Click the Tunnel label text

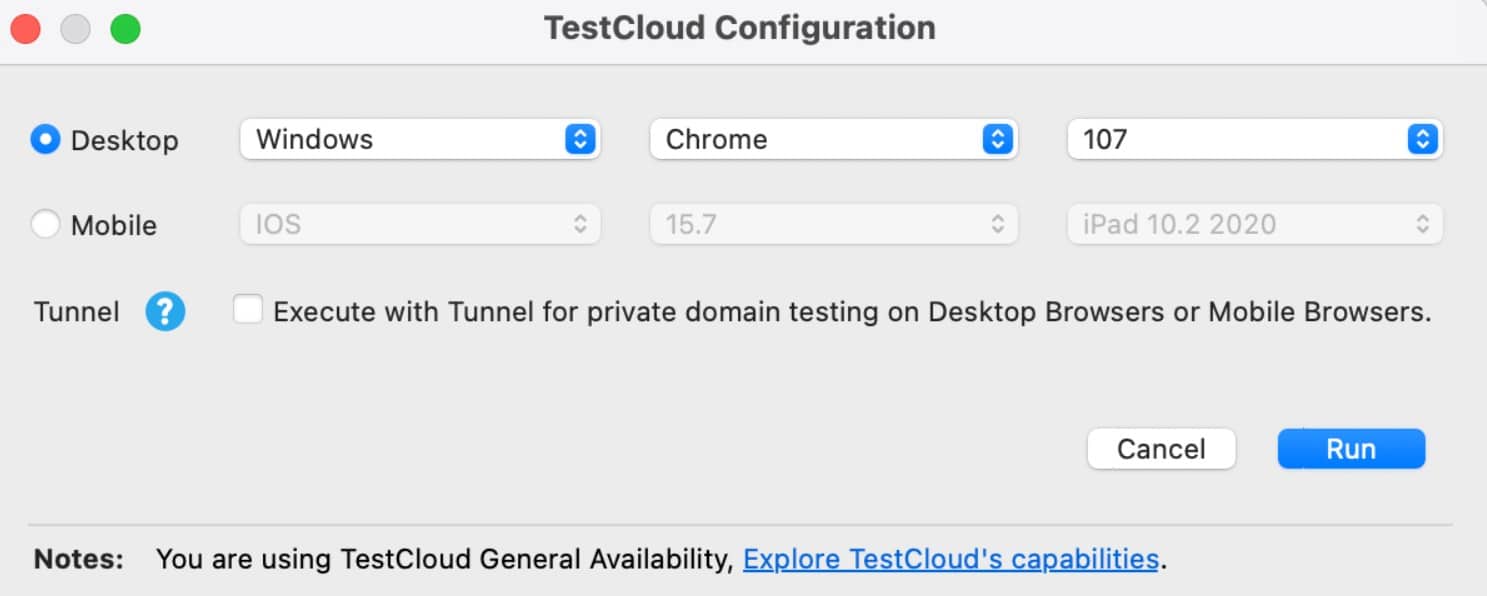[x=77, y=312]
